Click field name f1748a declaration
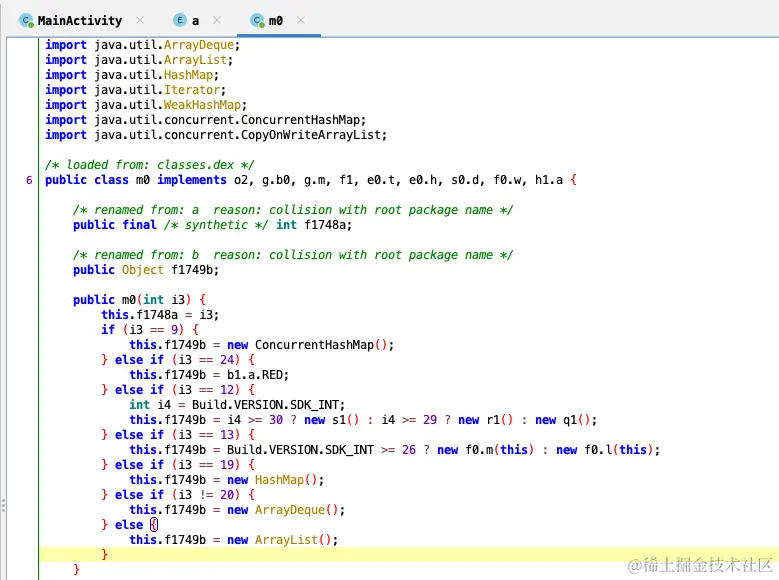 [x=325, y=225]
